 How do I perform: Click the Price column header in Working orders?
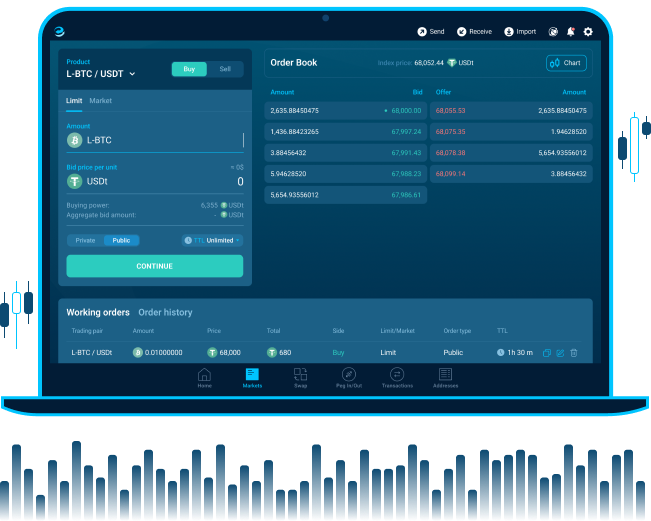coord(214,331)
